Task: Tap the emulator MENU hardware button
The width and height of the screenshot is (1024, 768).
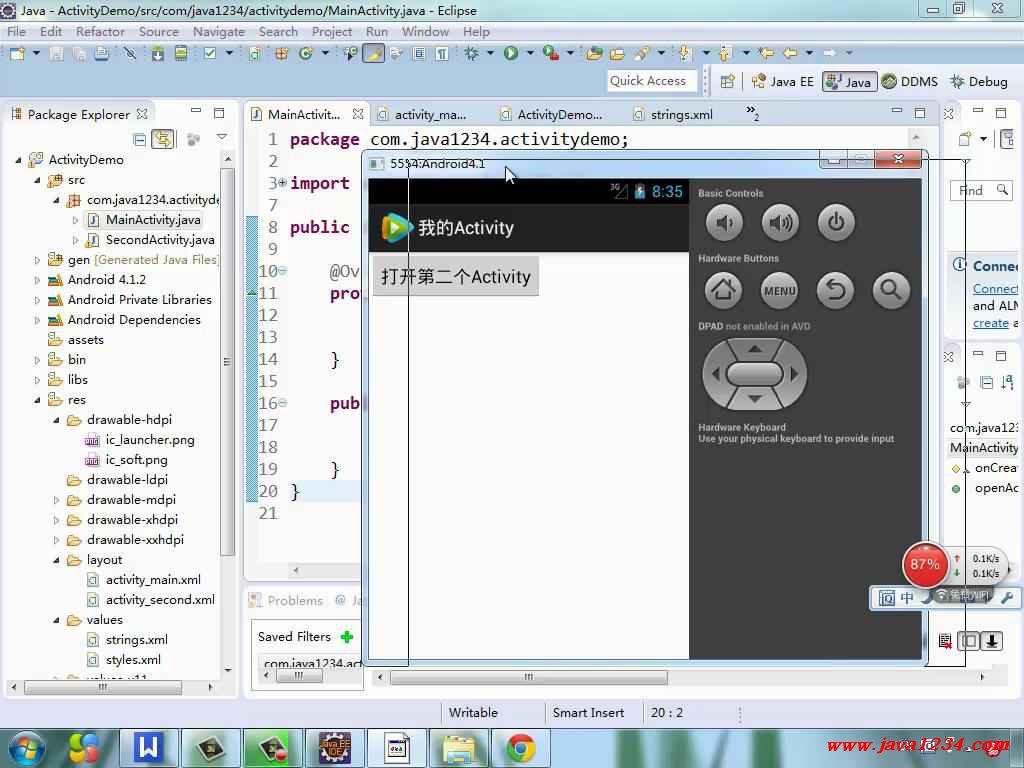Action: 780,290
